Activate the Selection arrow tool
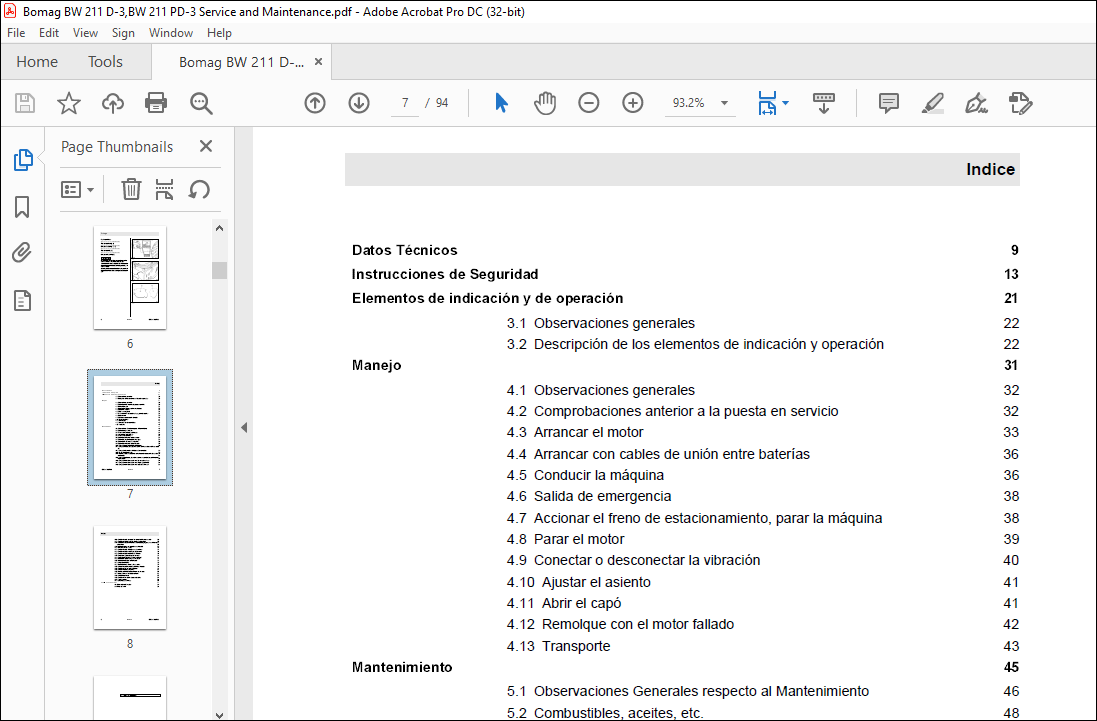 tap(501, 103)
